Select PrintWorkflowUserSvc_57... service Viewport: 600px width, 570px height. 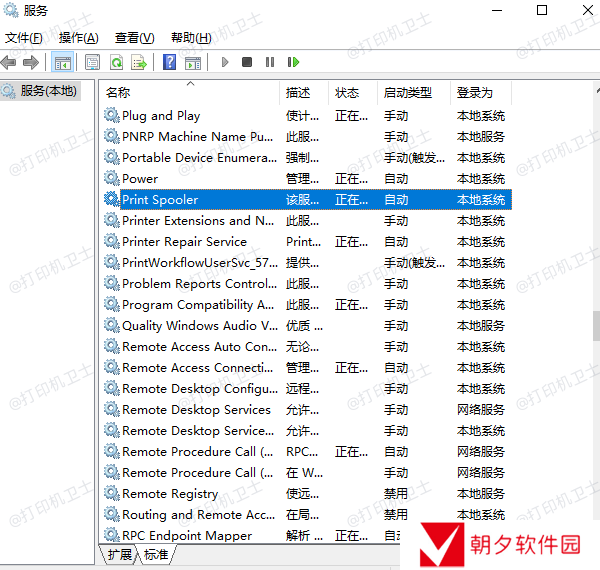tap(200, 263)
